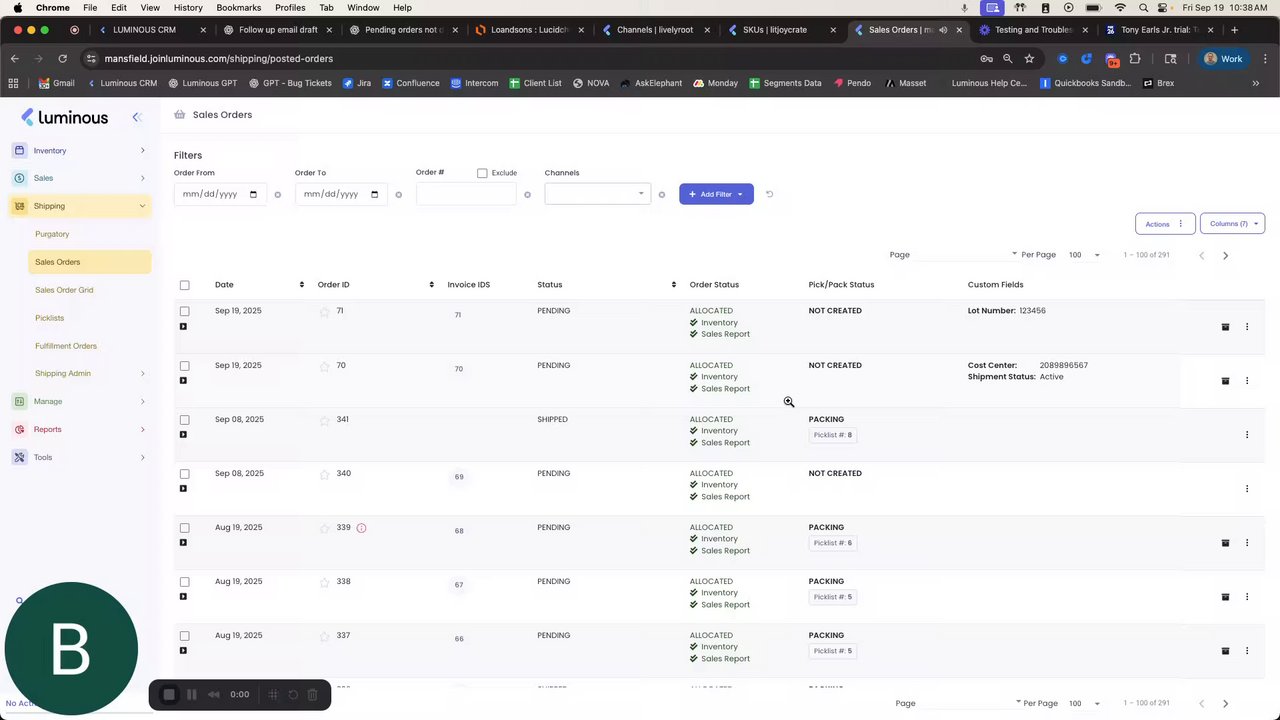Star order 71 as a favorite
The image size is (1280, 720).
click(324, 312)
